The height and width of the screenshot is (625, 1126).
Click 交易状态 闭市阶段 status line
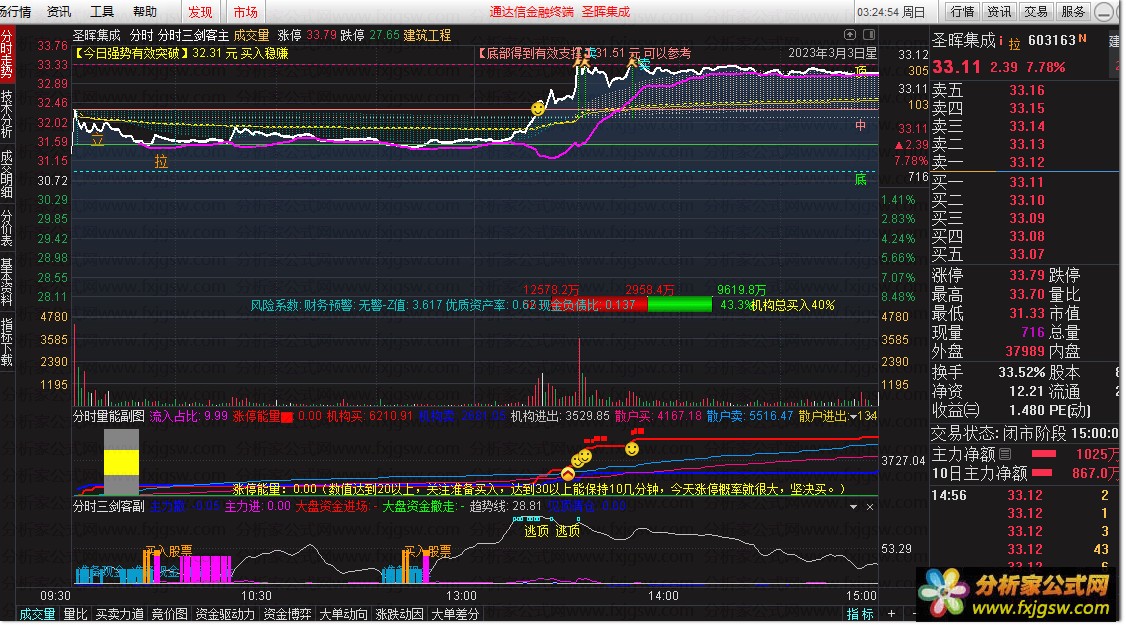[x=1025, y=433]
